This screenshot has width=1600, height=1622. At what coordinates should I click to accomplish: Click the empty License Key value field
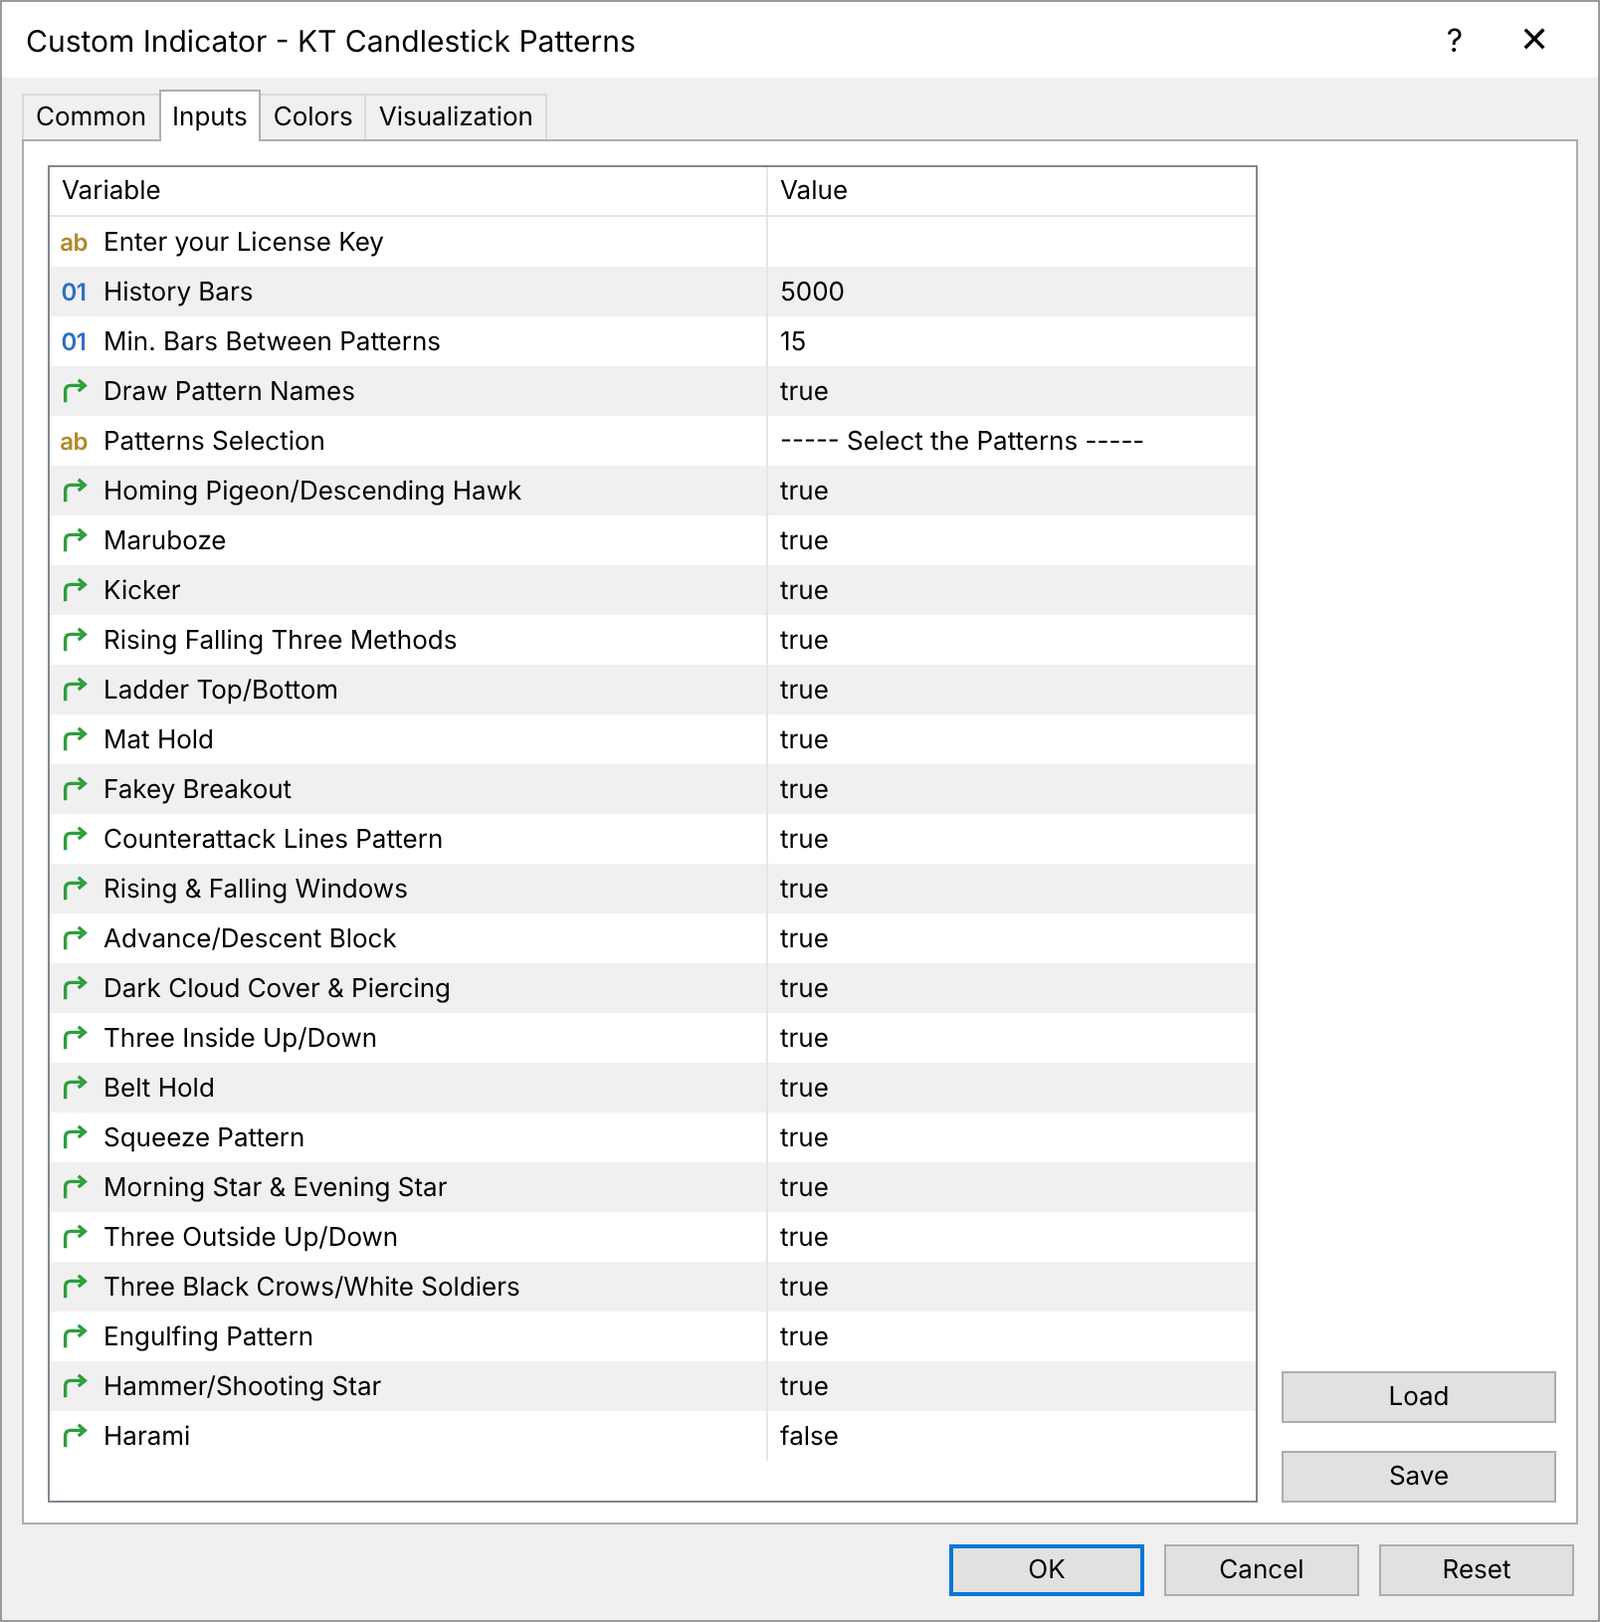click(1011, 242)
